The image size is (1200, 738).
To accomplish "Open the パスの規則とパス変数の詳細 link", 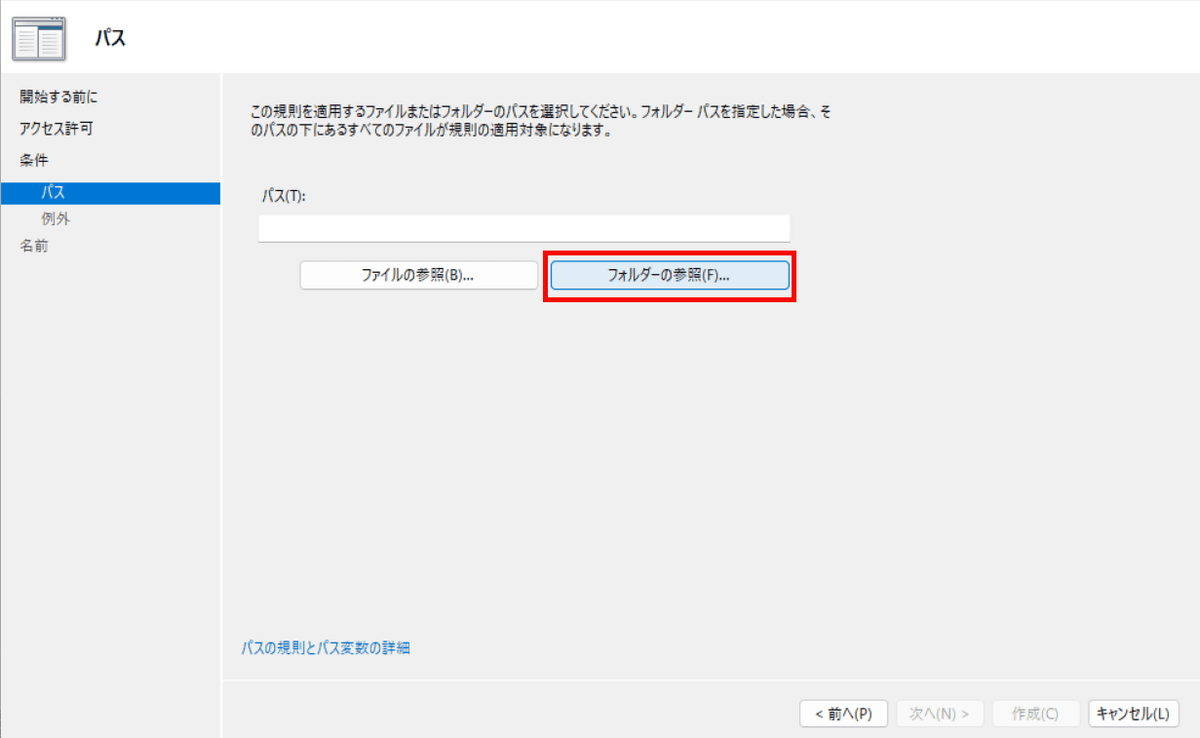I will pos(326,648).
